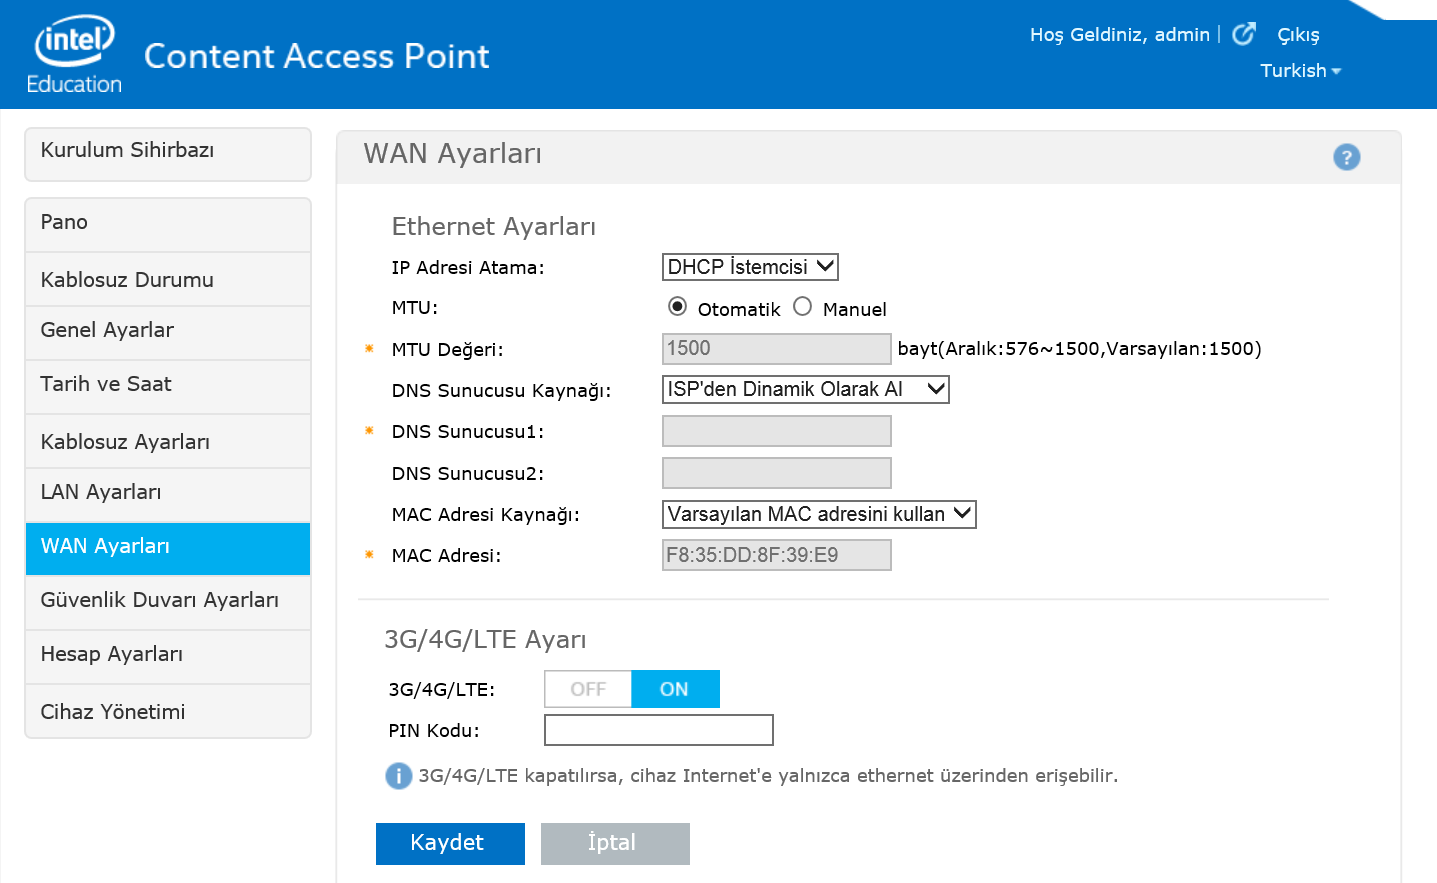Switch 3G/4G/LTE to OFF
Screen dimensions: 1437x883
(588, 689)
